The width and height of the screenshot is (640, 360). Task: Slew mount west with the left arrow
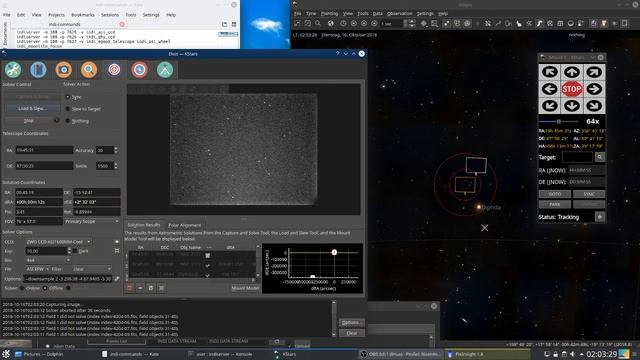tap(550, 89)
